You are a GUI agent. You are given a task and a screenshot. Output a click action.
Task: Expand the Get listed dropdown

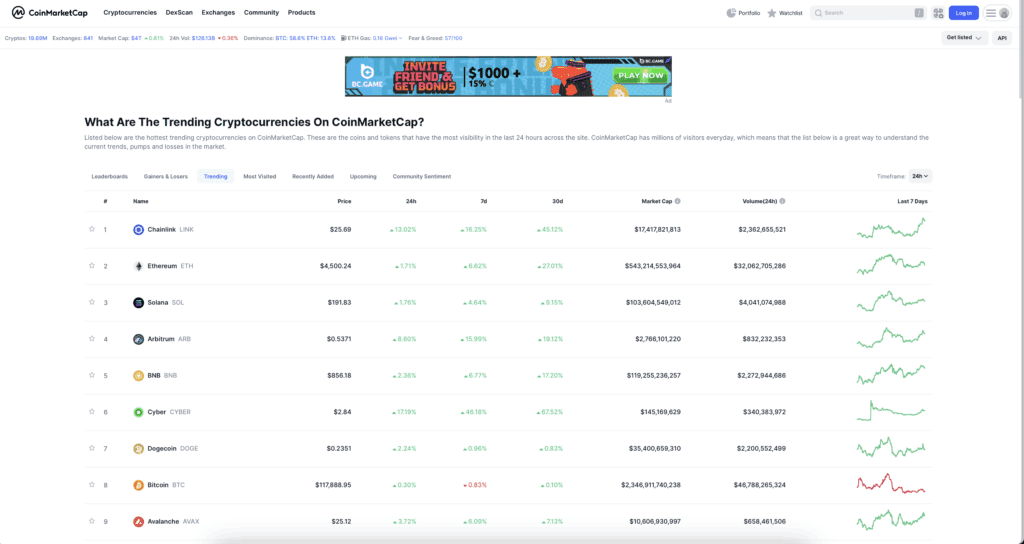pyautogui.click(x=964, y=38)
